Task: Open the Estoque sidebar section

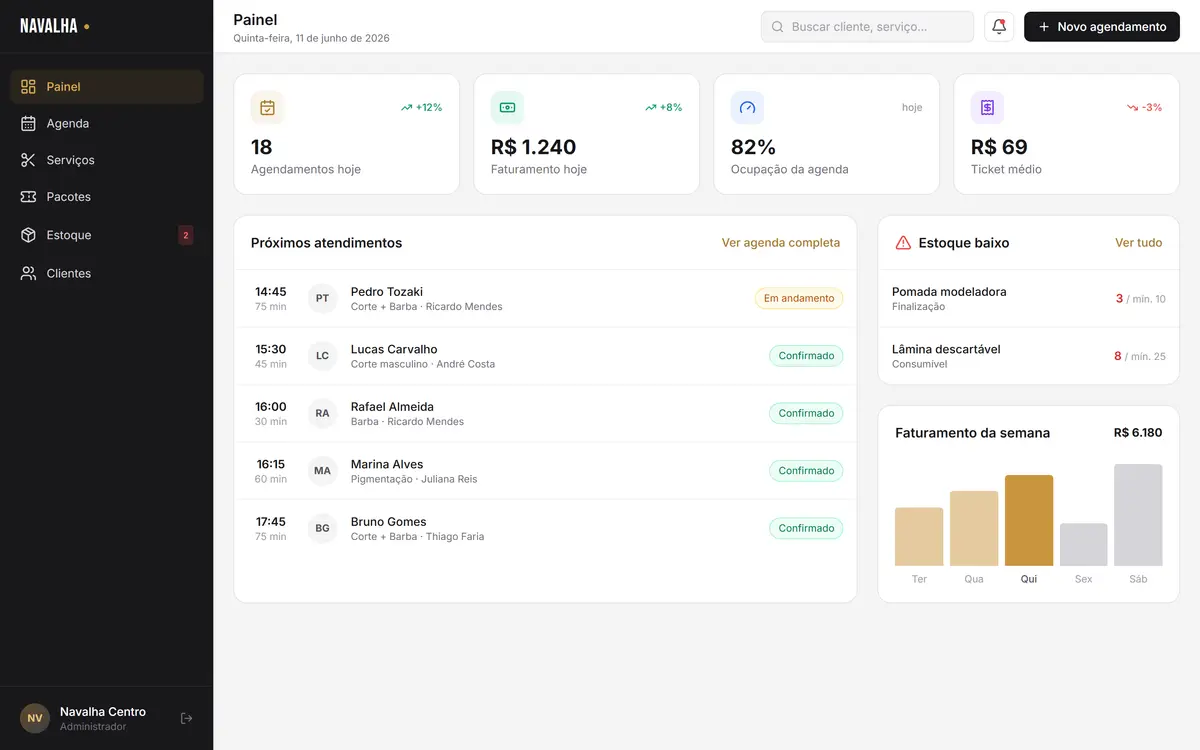Action: click(107, 235)
